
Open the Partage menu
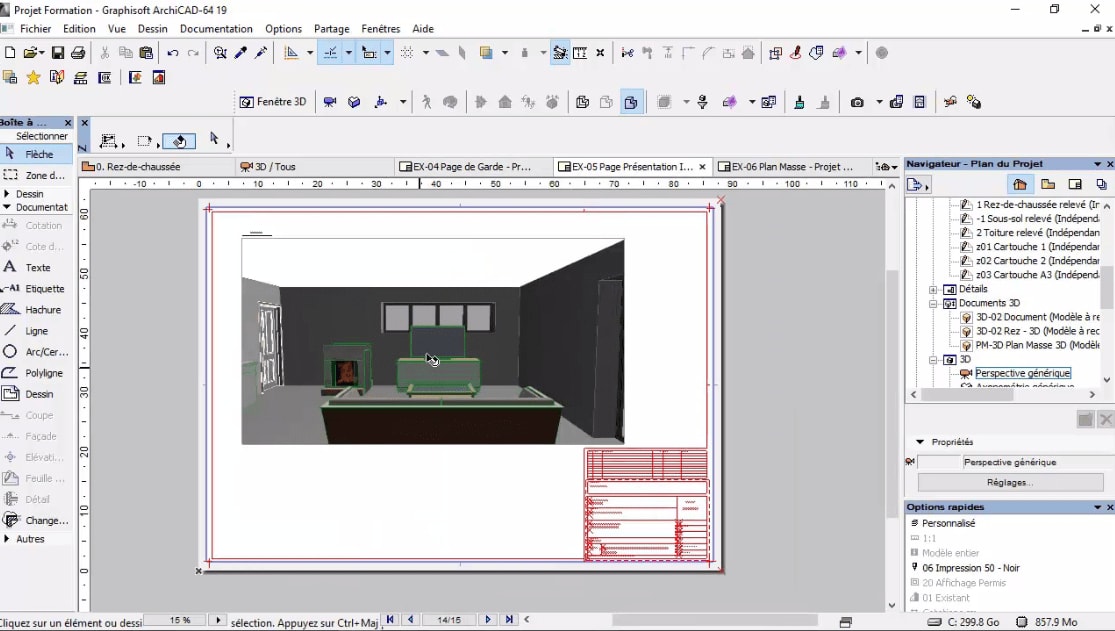(331, 28)
